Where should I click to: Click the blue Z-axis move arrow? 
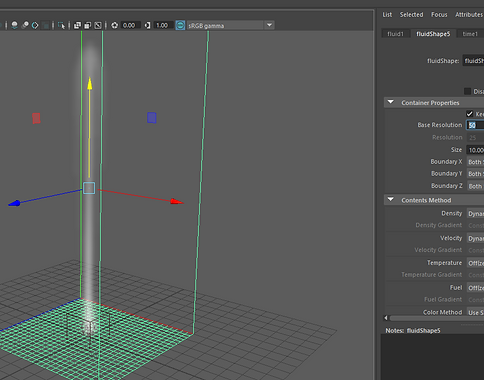[x=15, y=203]
